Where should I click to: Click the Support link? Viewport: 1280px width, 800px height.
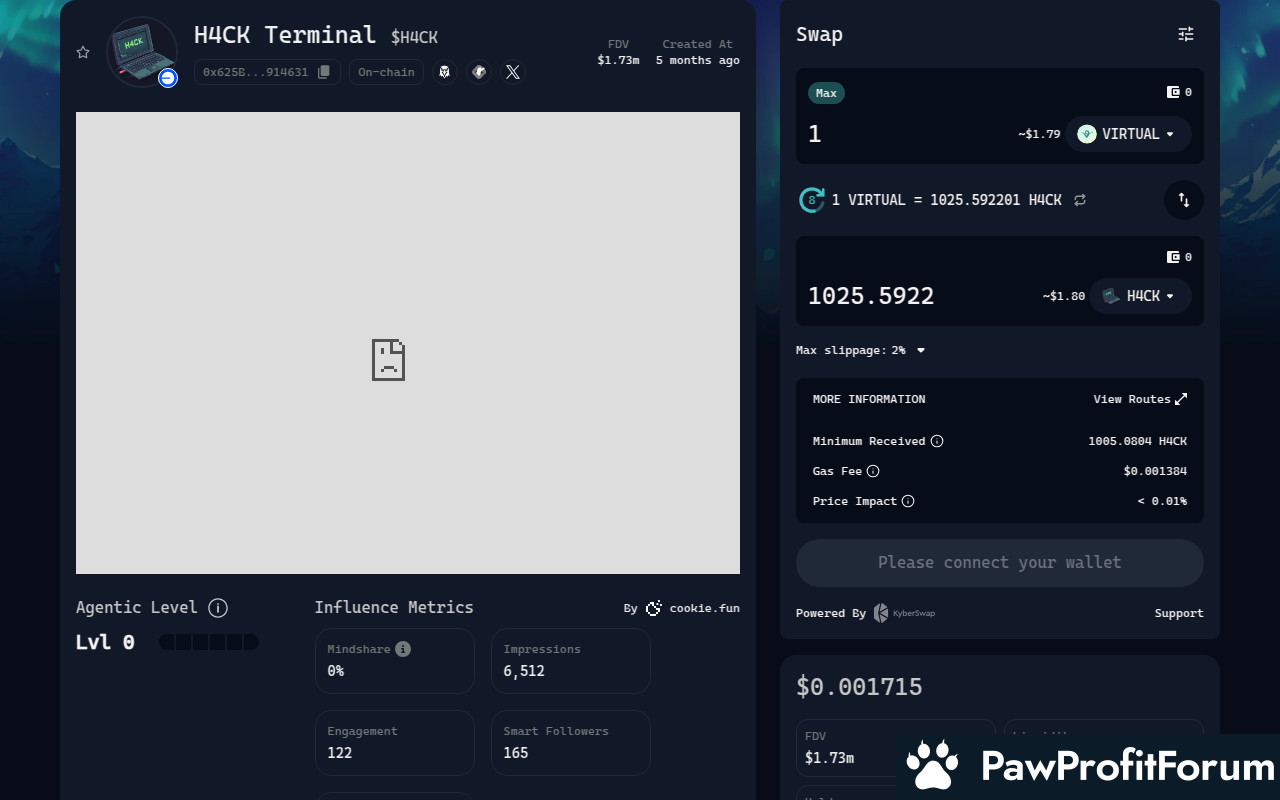(1179, 613)
